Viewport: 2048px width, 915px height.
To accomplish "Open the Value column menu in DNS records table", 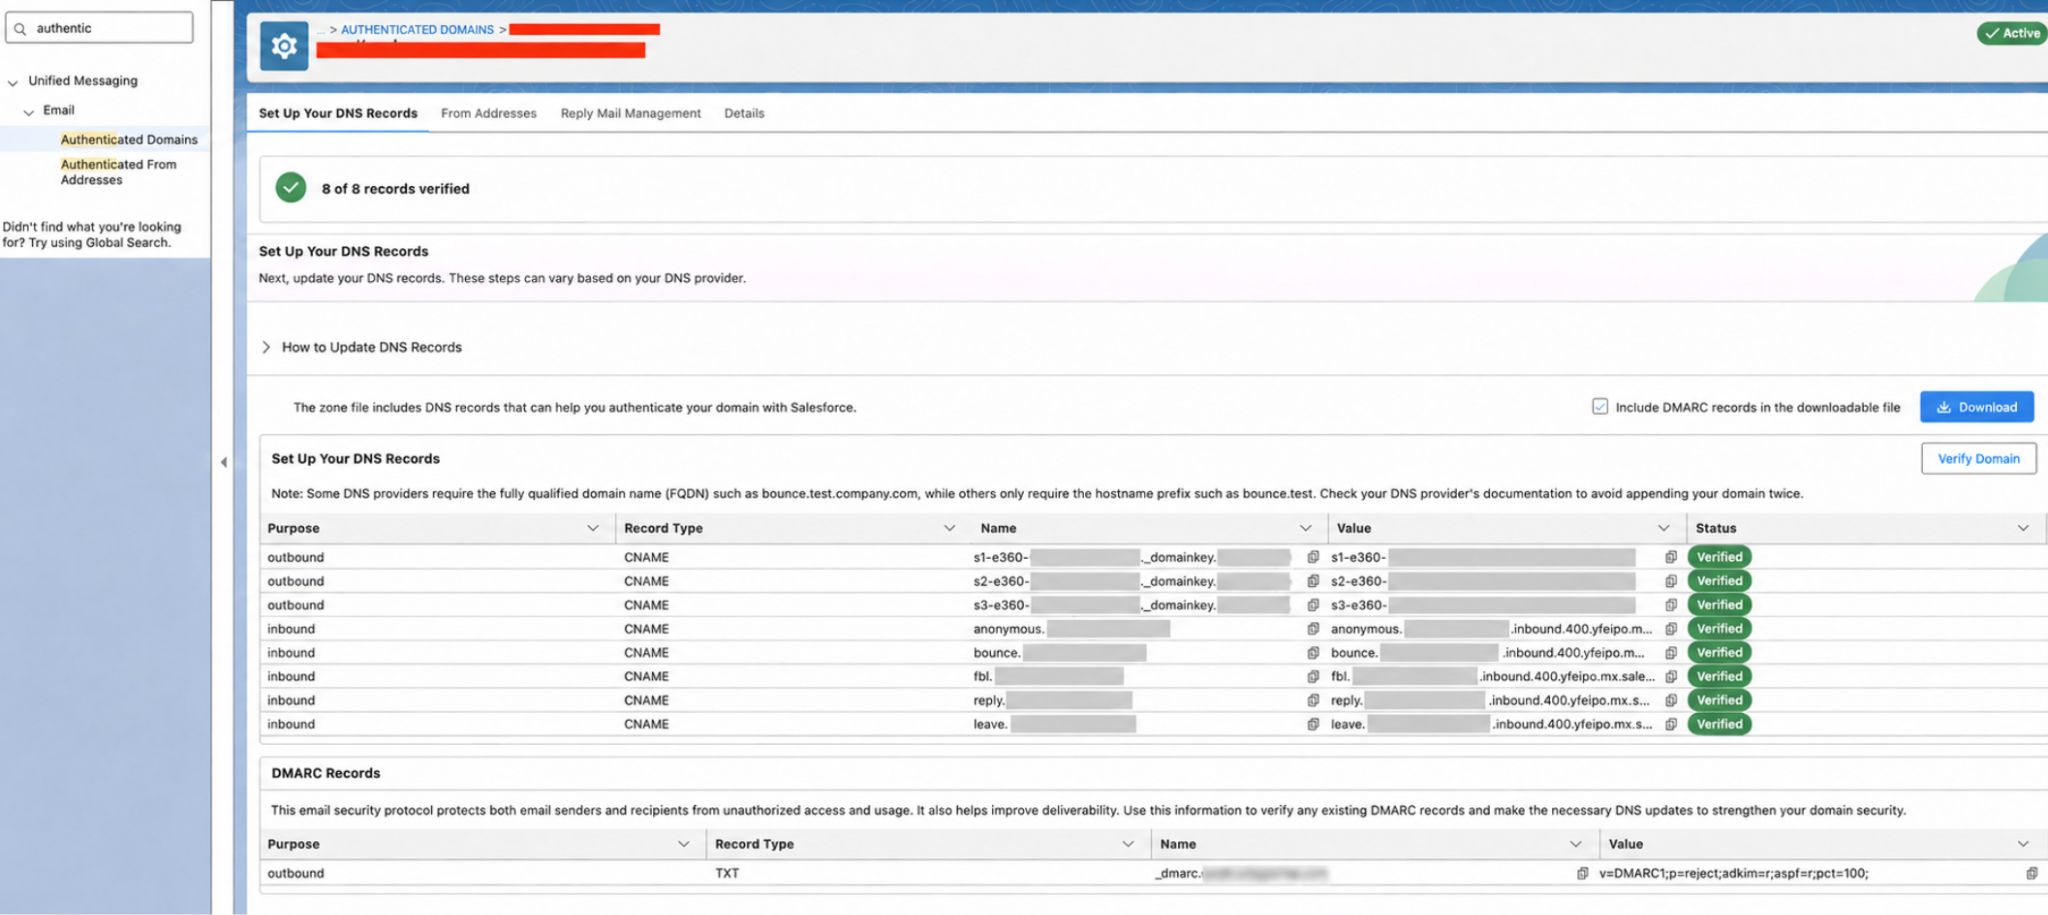I will click(x=1663, y=528).
